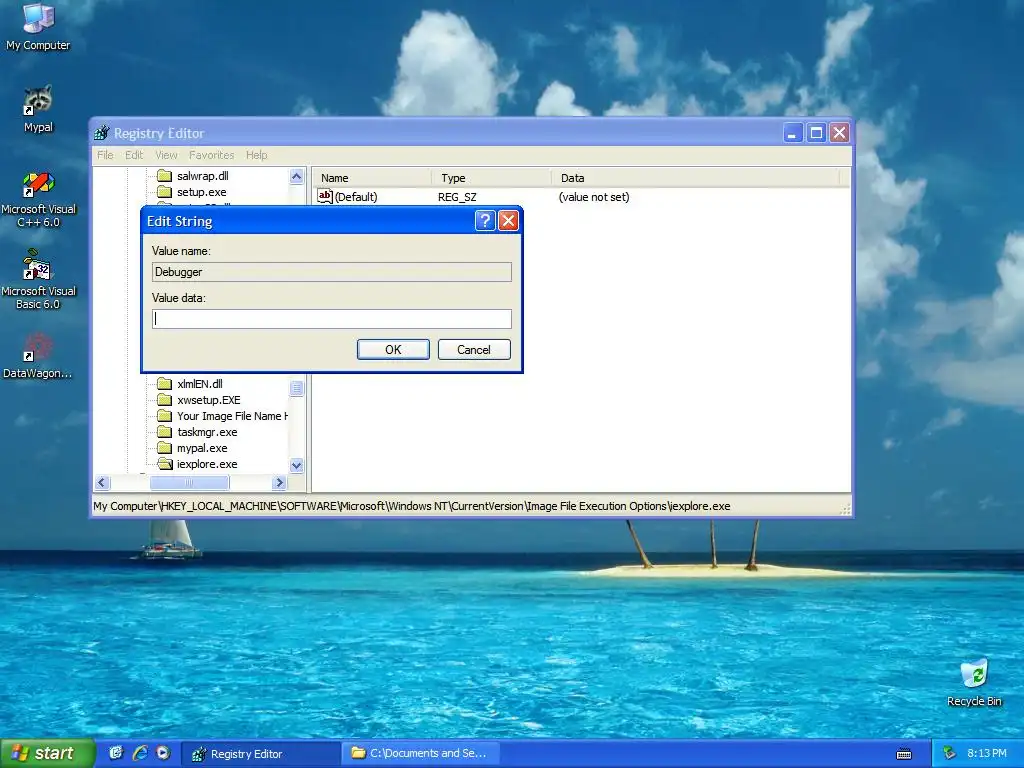The image size is (1024, 768).
Task: Focus the Value data text field
Action: coord(332,319)
